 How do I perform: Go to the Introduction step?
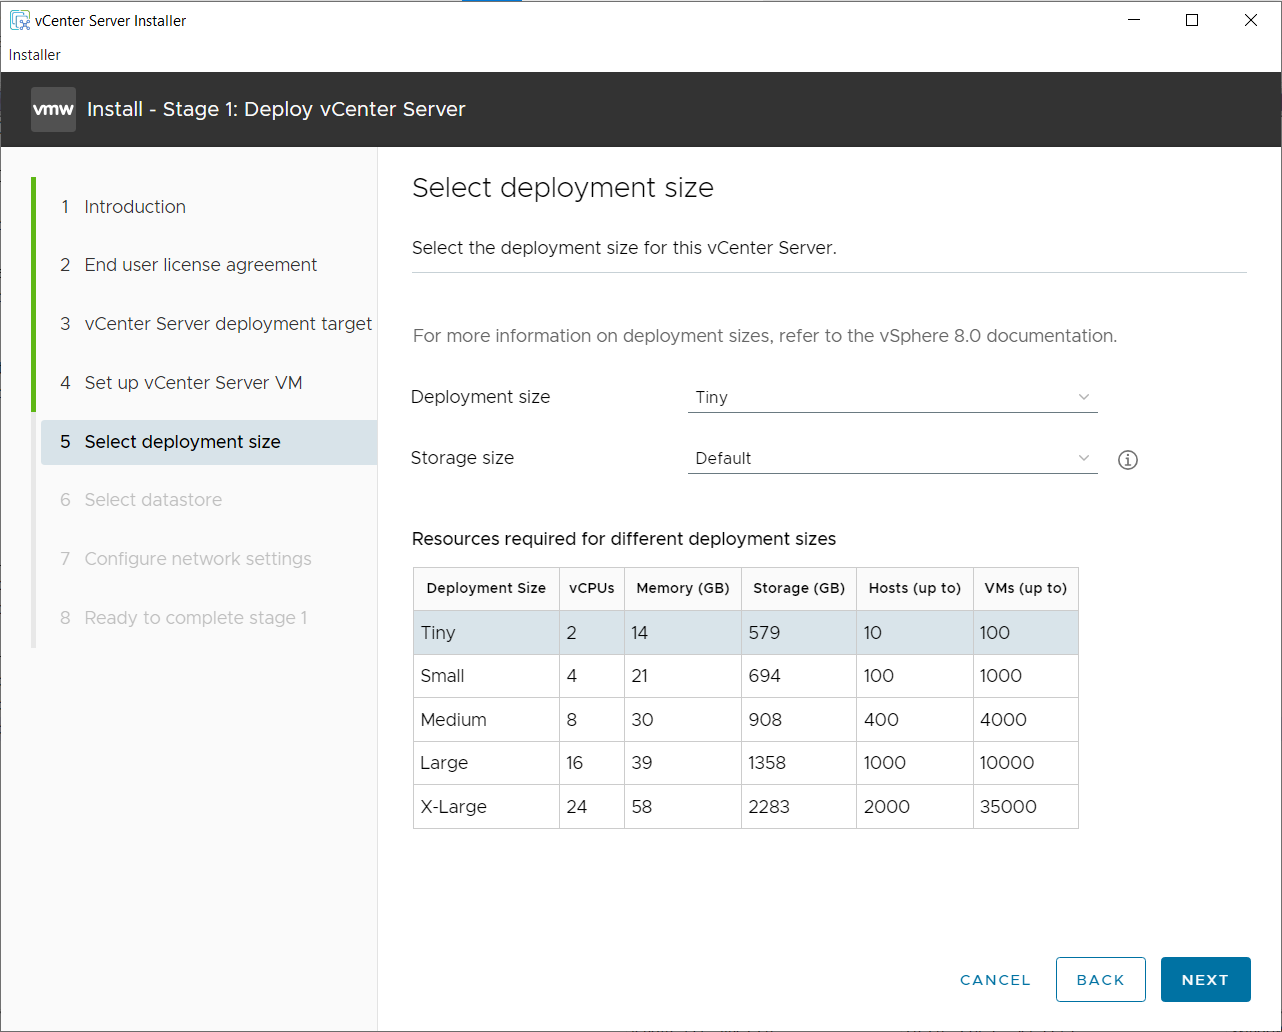135,207
